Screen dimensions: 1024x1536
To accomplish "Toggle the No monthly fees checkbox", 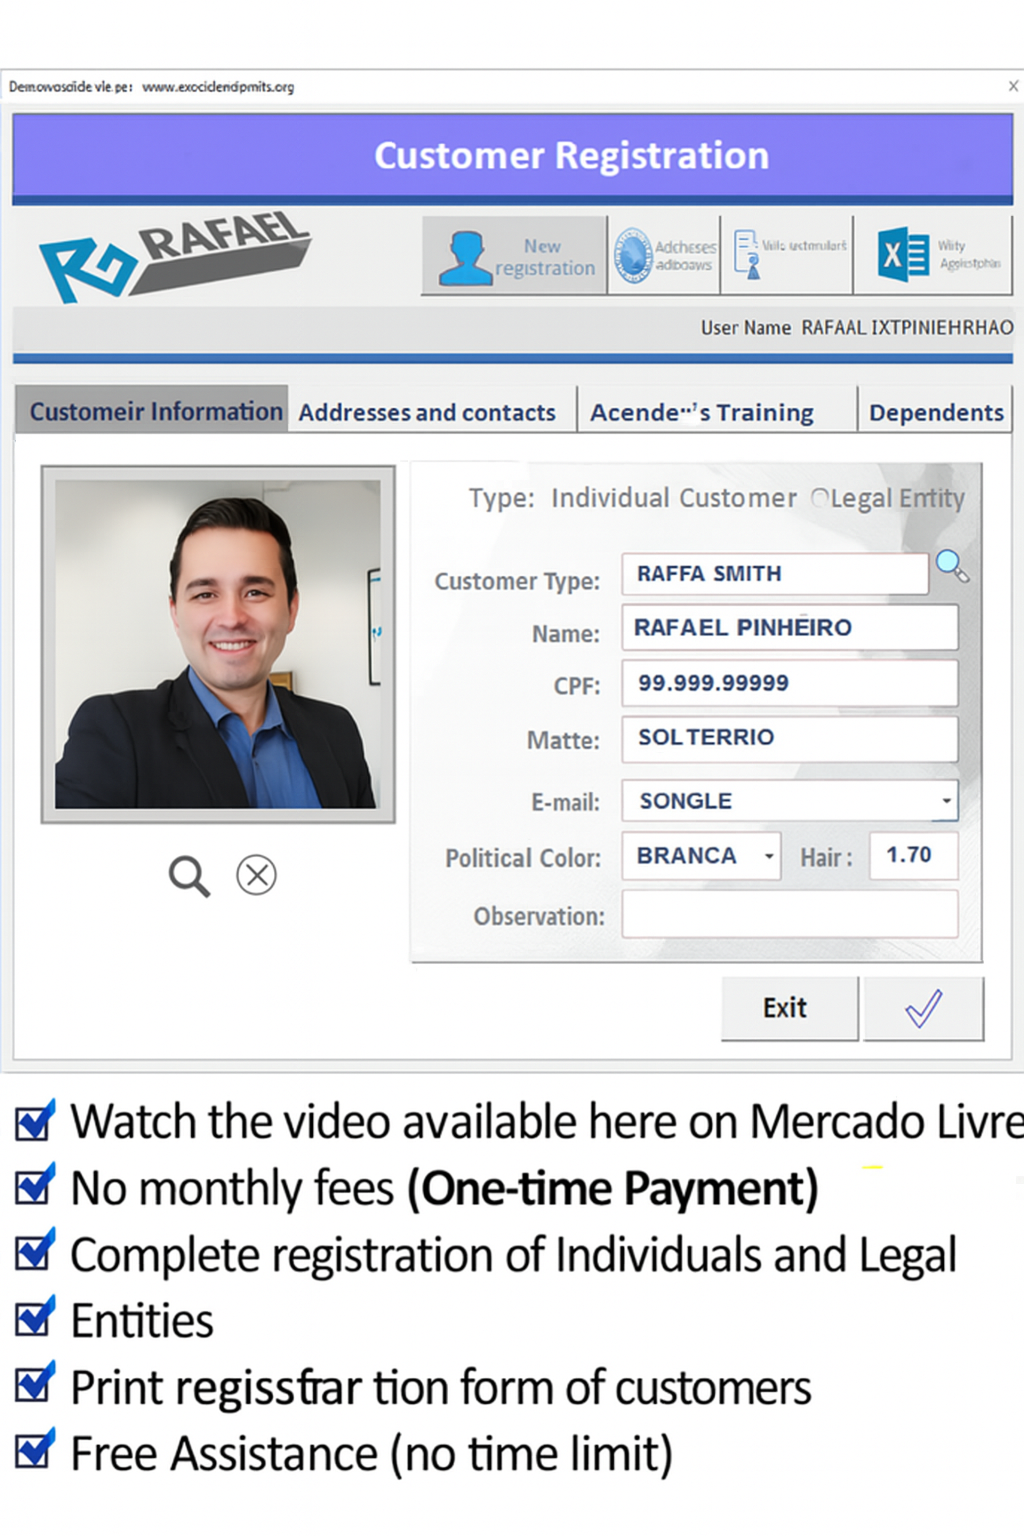I will pos(33,1186).
